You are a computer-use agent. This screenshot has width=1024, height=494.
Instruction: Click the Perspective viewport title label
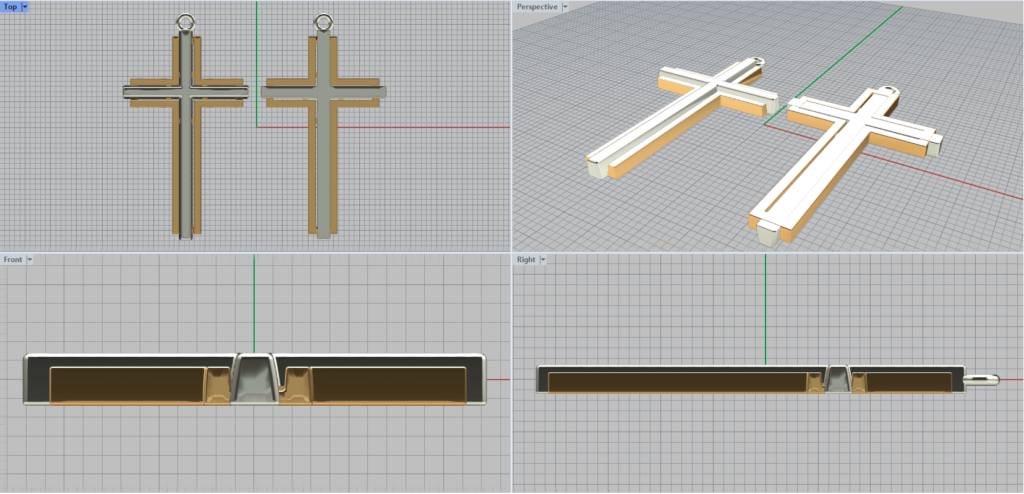tap(536, 6)
